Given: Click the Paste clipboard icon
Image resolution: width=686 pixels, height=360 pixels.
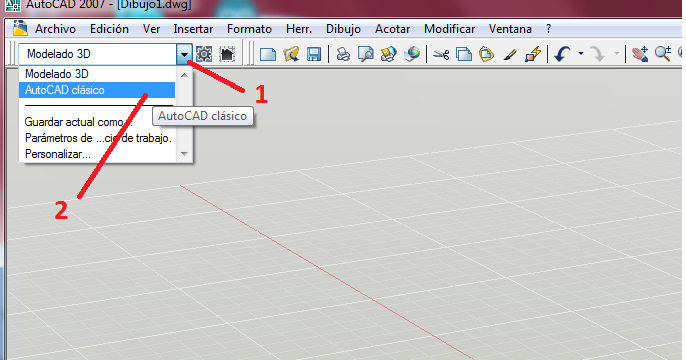Looking at the screenshot, I should (x=486, y=54).
